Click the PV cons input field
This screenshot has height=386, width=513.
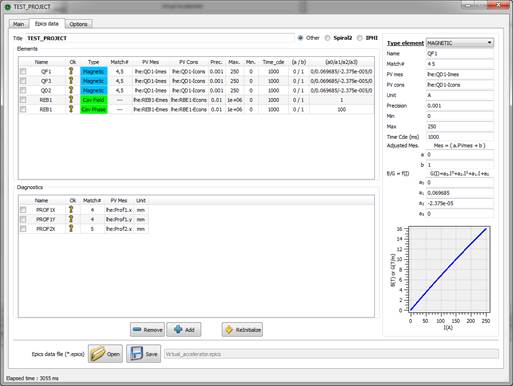pyautogui.click(x=460, y=85)
